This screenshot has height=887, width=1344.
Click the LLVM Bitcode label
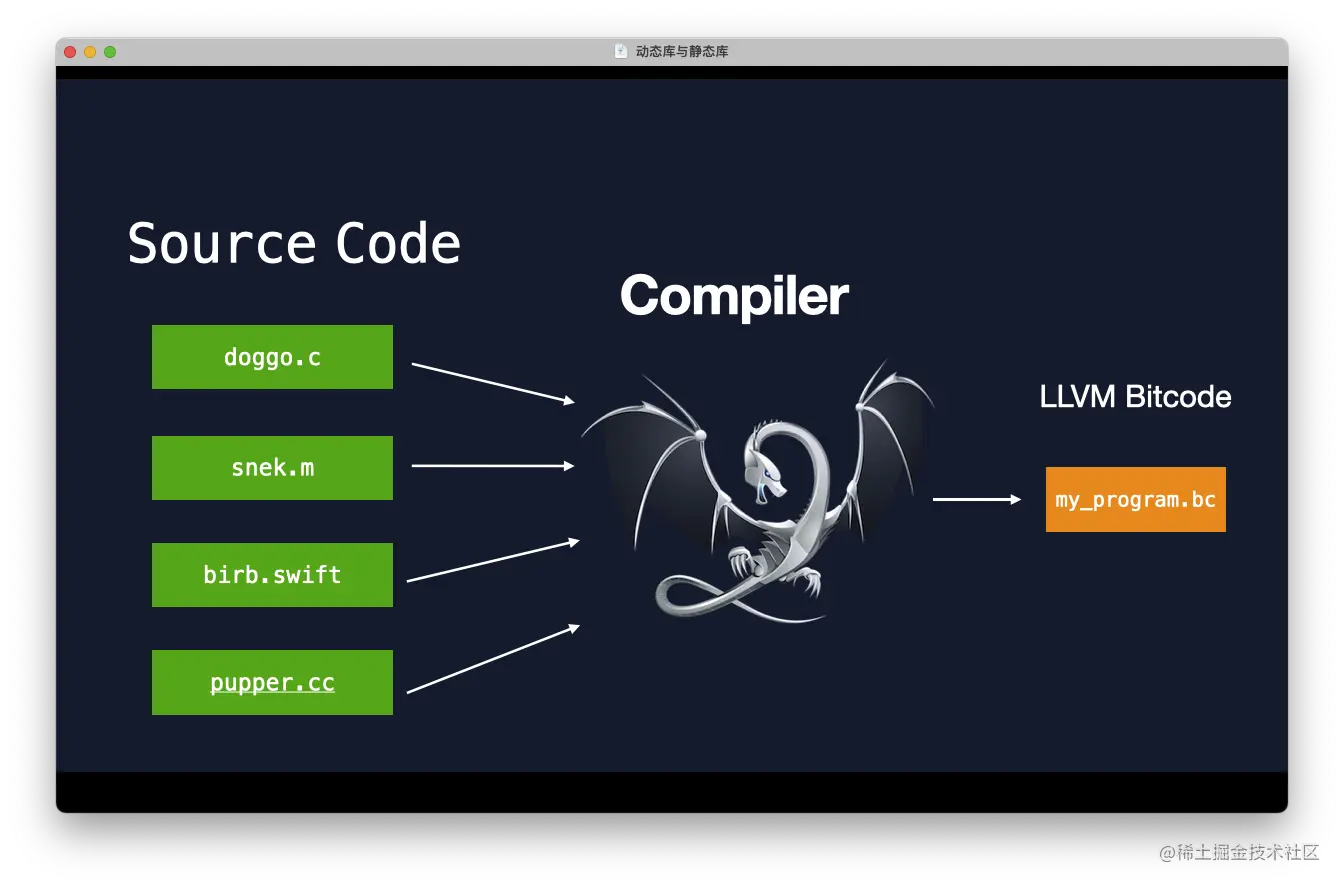(x=1136, y=397)
